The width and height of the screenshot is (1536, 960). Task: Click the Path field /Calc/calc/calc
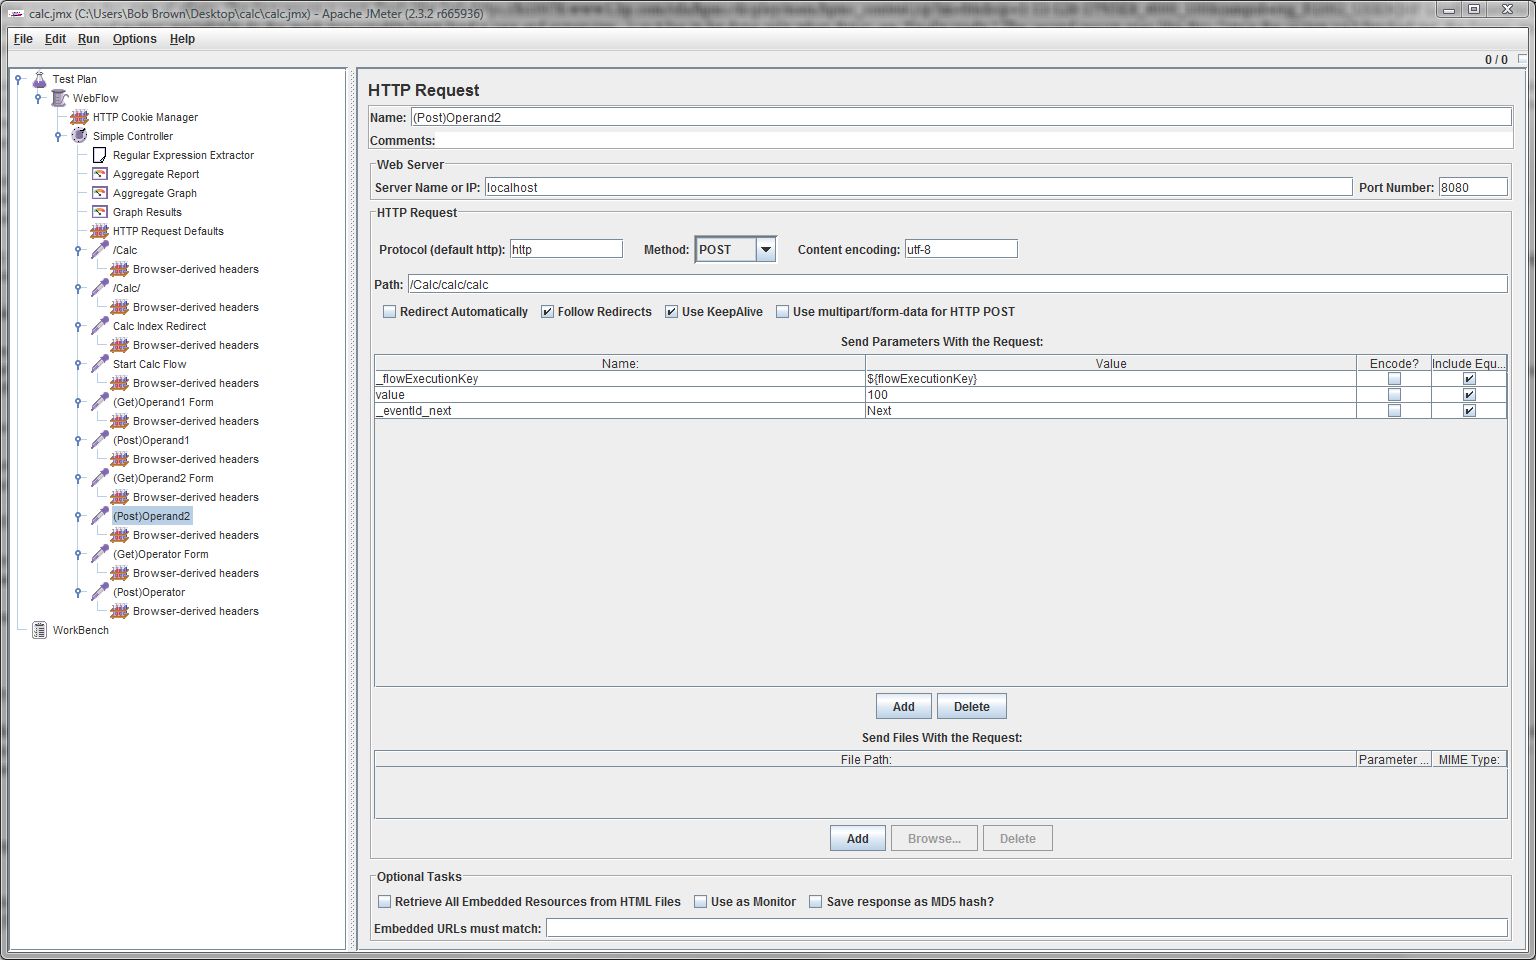point(957,284)
